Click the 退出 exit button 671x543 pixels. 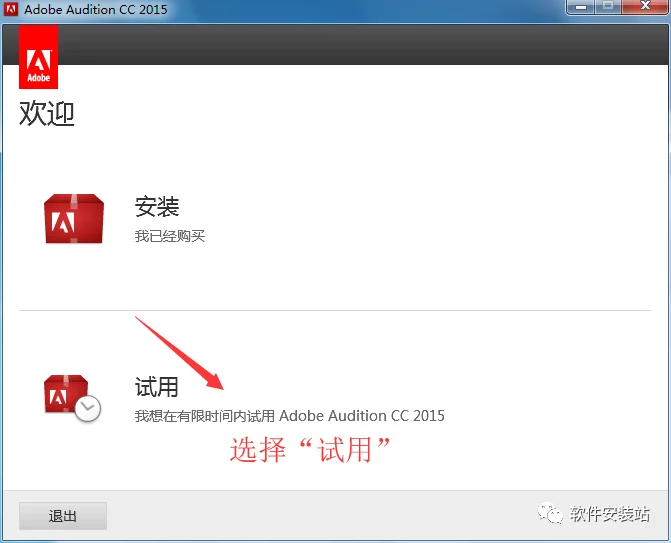click(x=63, y=516)
